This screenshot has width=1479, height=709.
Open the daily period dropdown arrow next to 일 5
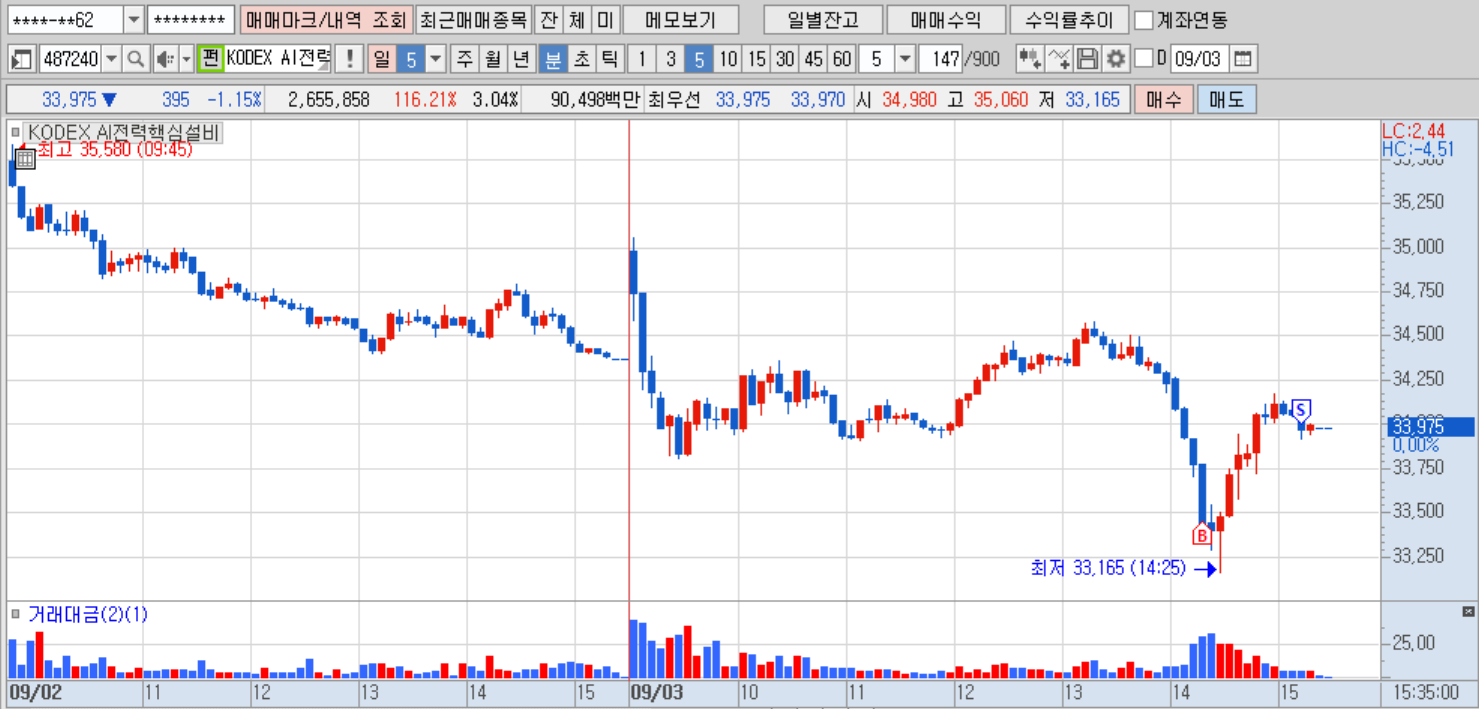pyautogui.click(x=435, y=59)
